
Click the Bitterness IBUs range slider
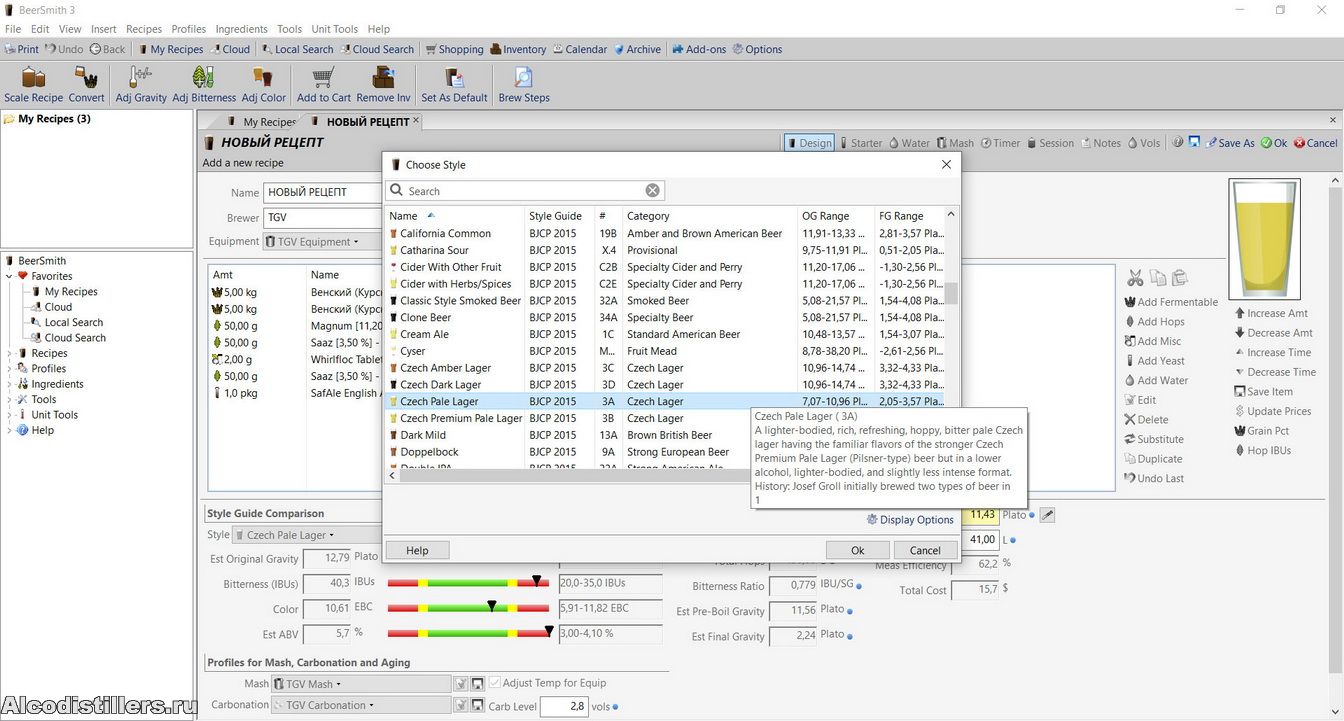pyautogui.click(x=468, y=582)
